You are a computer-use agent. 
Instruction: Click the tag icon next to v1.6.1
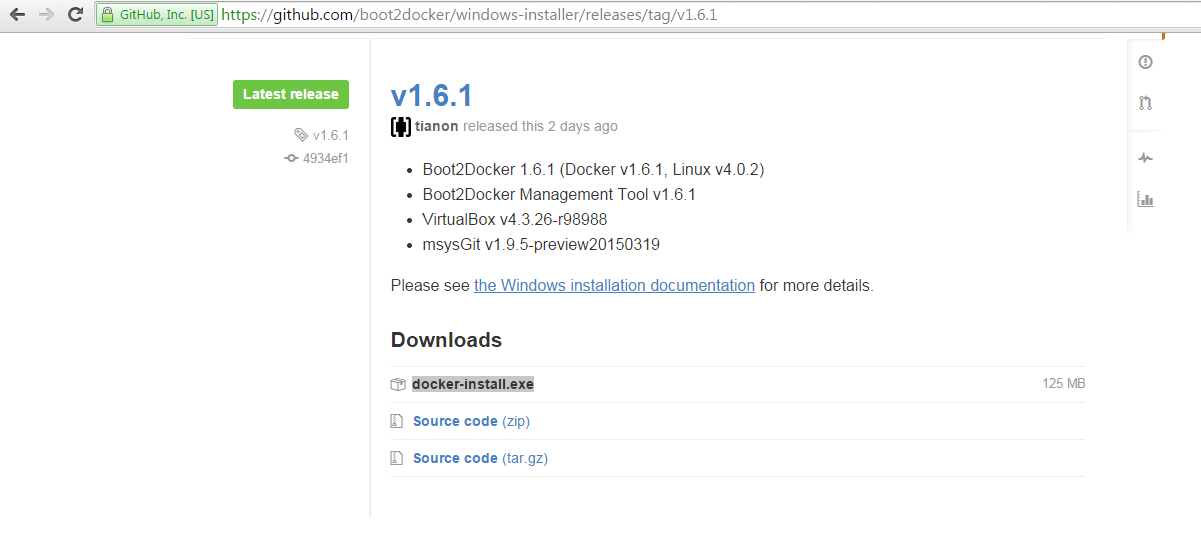(x=301, y=135)
